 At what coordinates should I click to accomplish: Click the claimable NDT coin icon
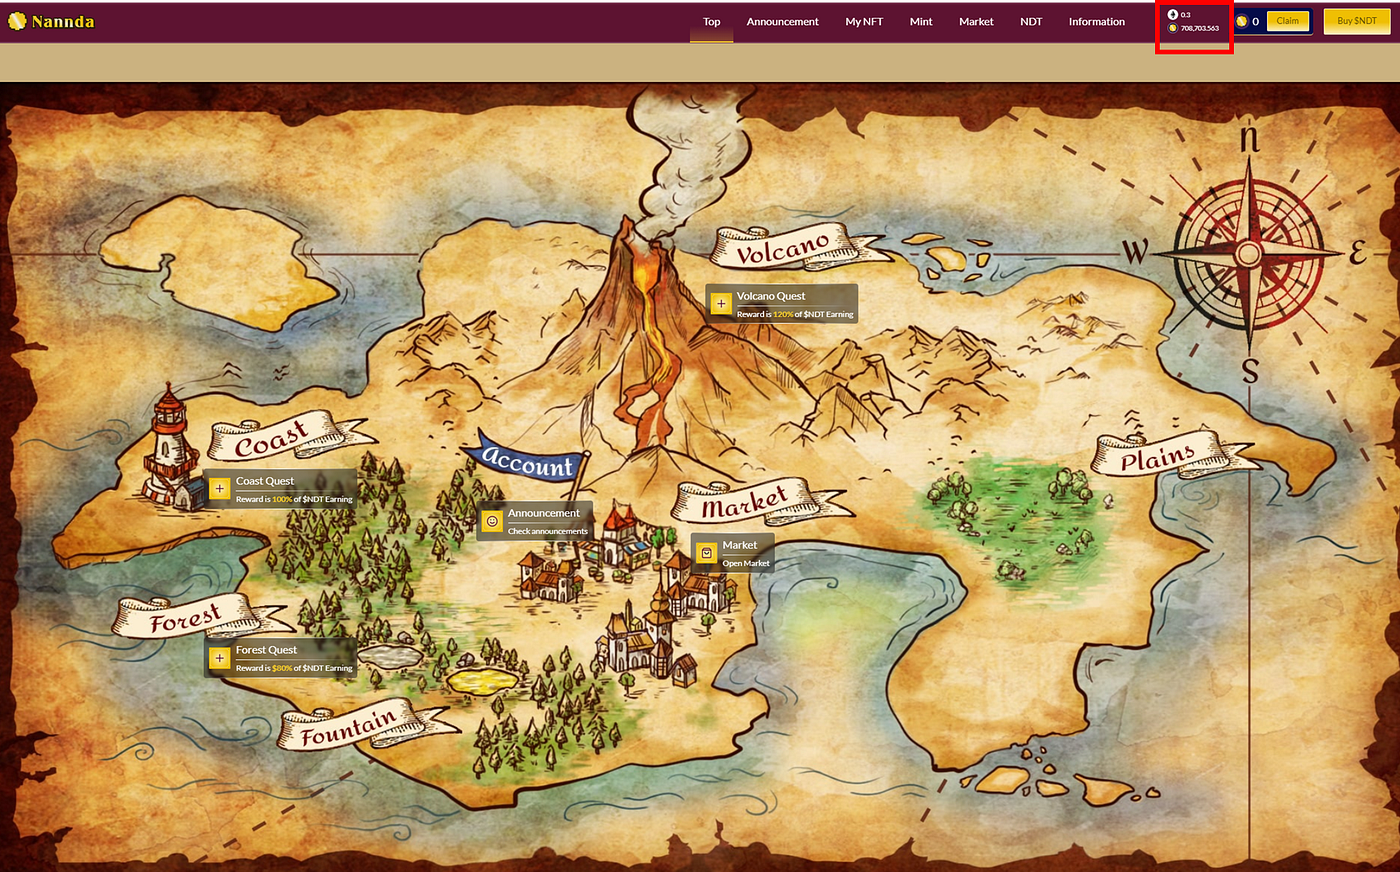(x=1241, y=21)
